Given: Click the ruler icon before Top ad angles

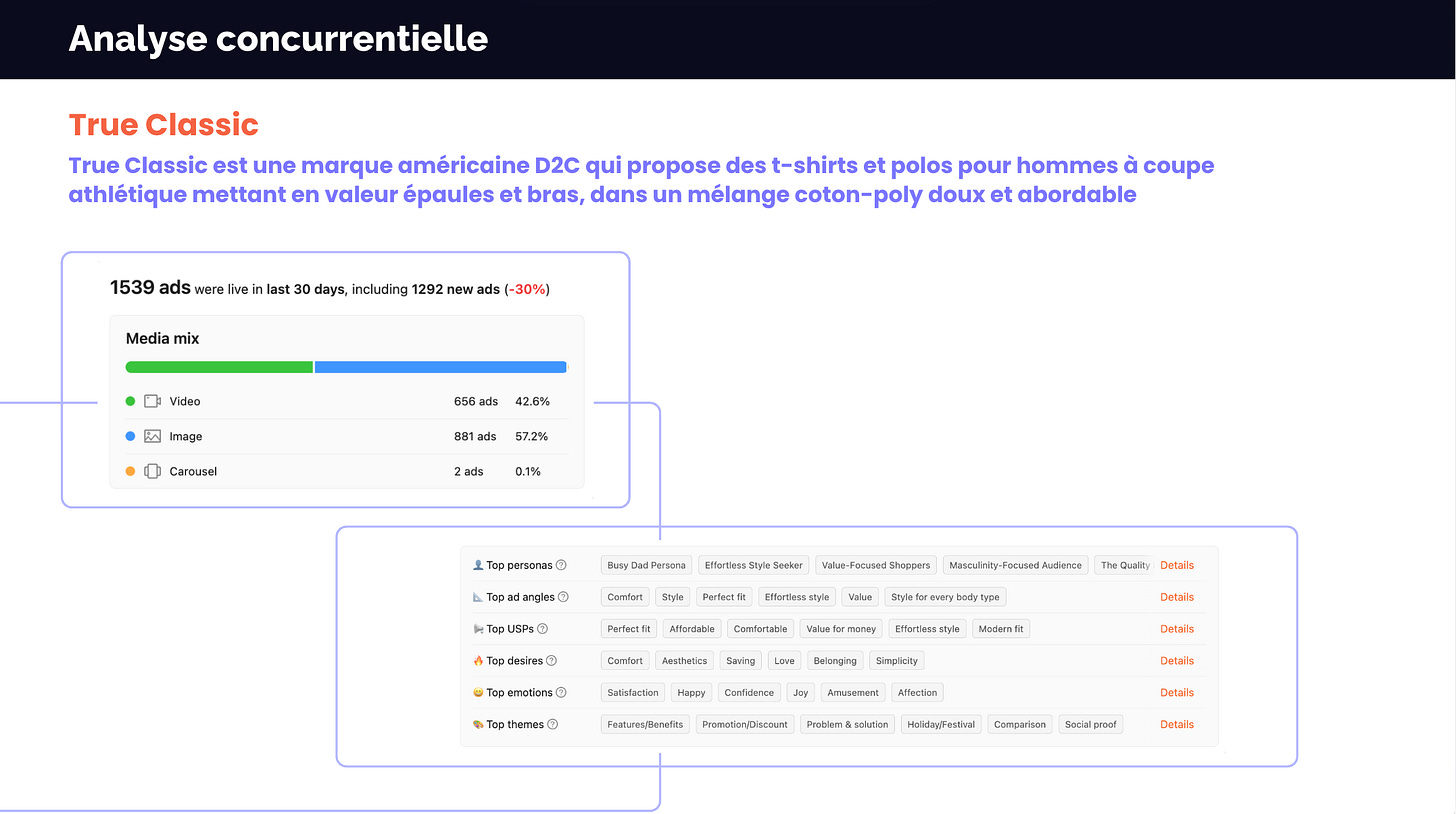Looking at the screenshot, I should click(x=478, y=597).
